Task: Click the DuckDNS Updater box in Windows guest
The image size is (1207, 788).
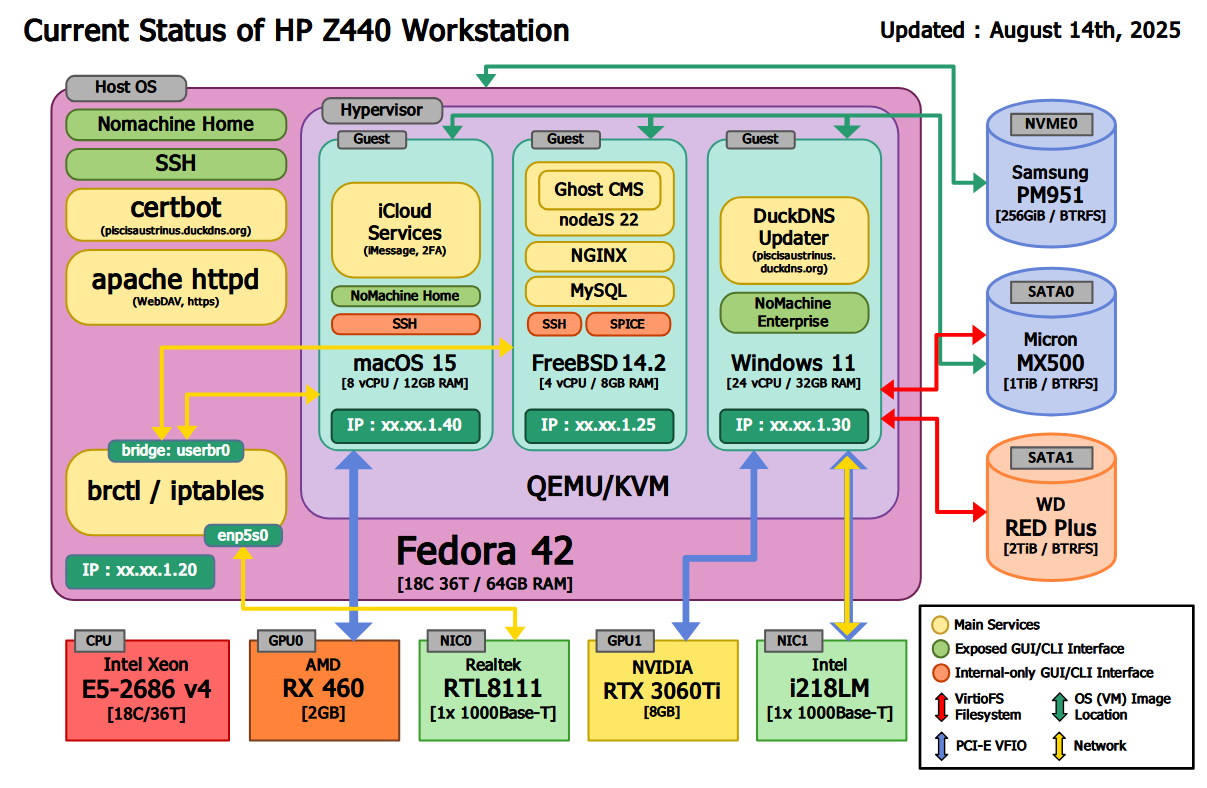Action: click(x=794, y=239)
